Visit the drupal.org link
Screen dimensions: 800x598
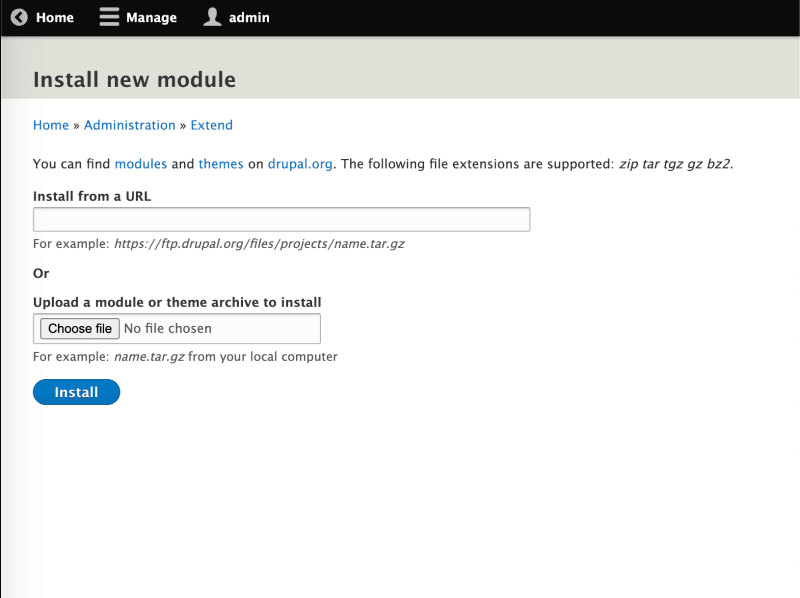tap(300, 164)
